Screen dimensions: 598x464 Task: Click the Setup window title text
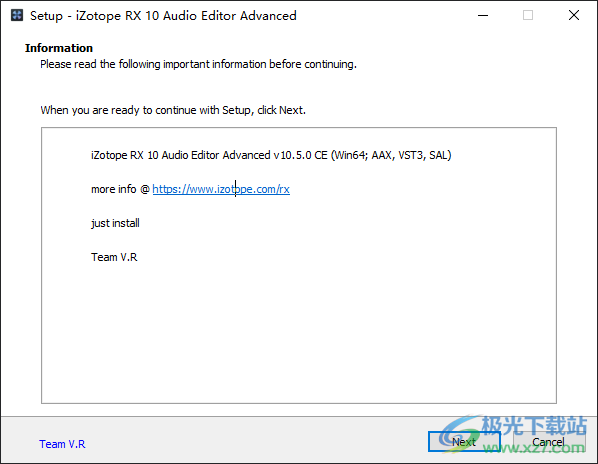pos(163,16)
